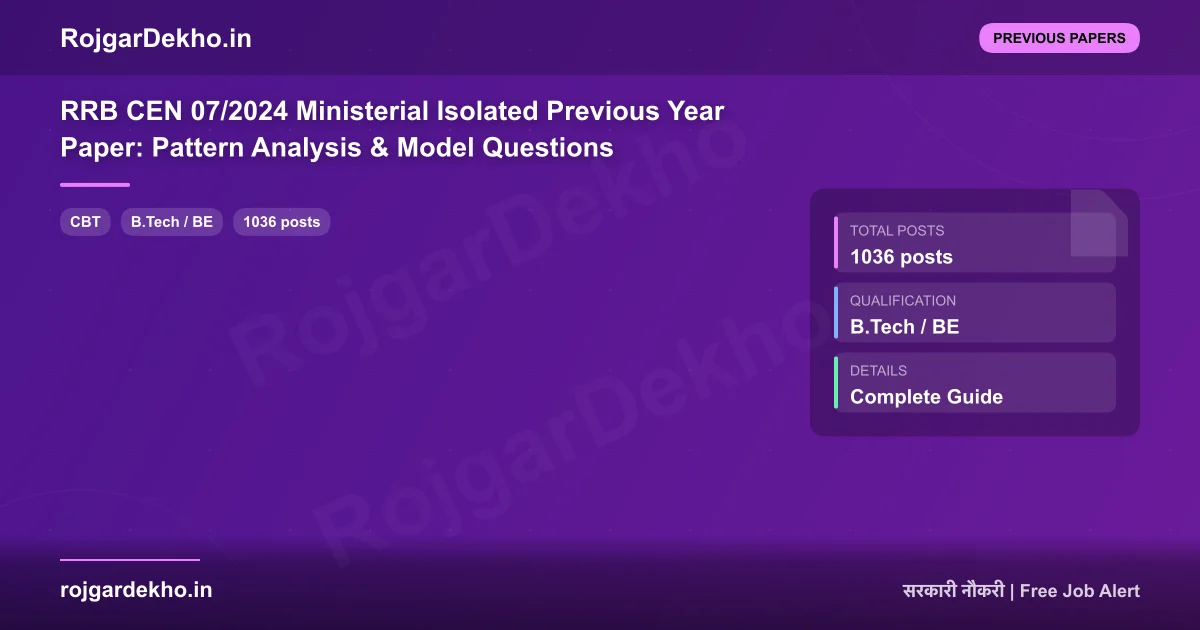
Task: Open the PREVIOUS PAPERS button
Action: click(1059, 38)
